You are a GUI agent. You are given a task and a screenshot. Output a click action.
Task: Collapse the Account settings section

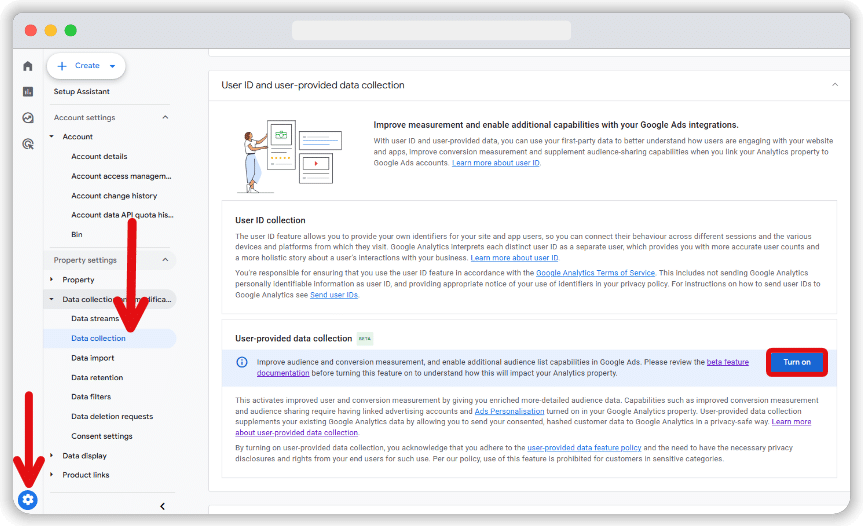click(x=165, y=117)
